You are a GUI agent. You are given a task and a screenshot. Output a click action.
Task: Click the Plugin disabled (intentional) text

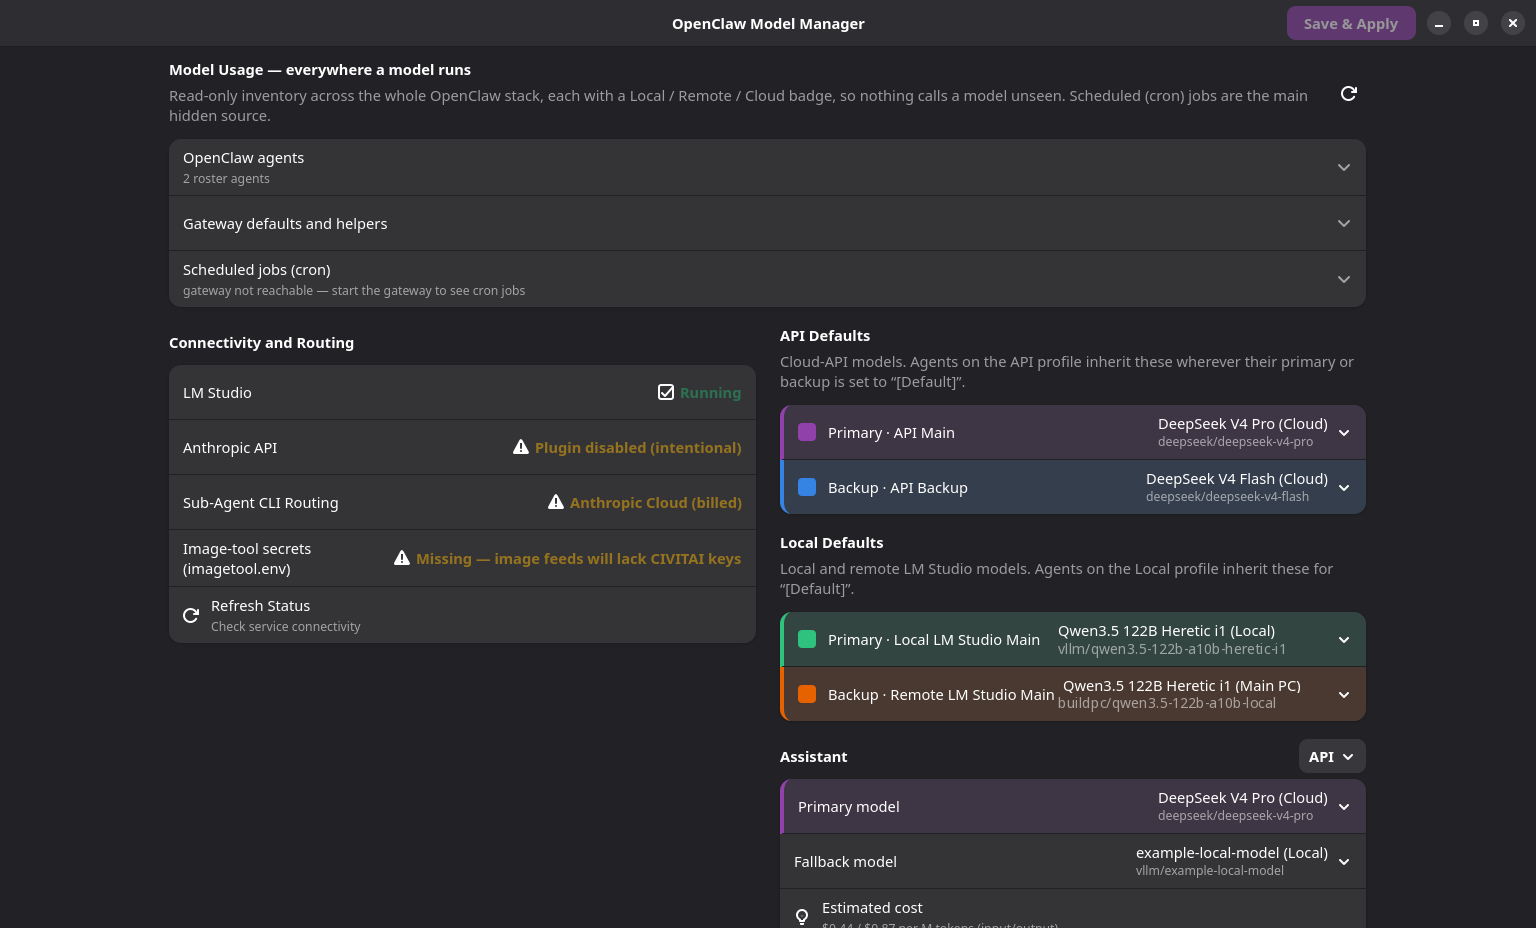pyautogui.click(x=638, y=448)
